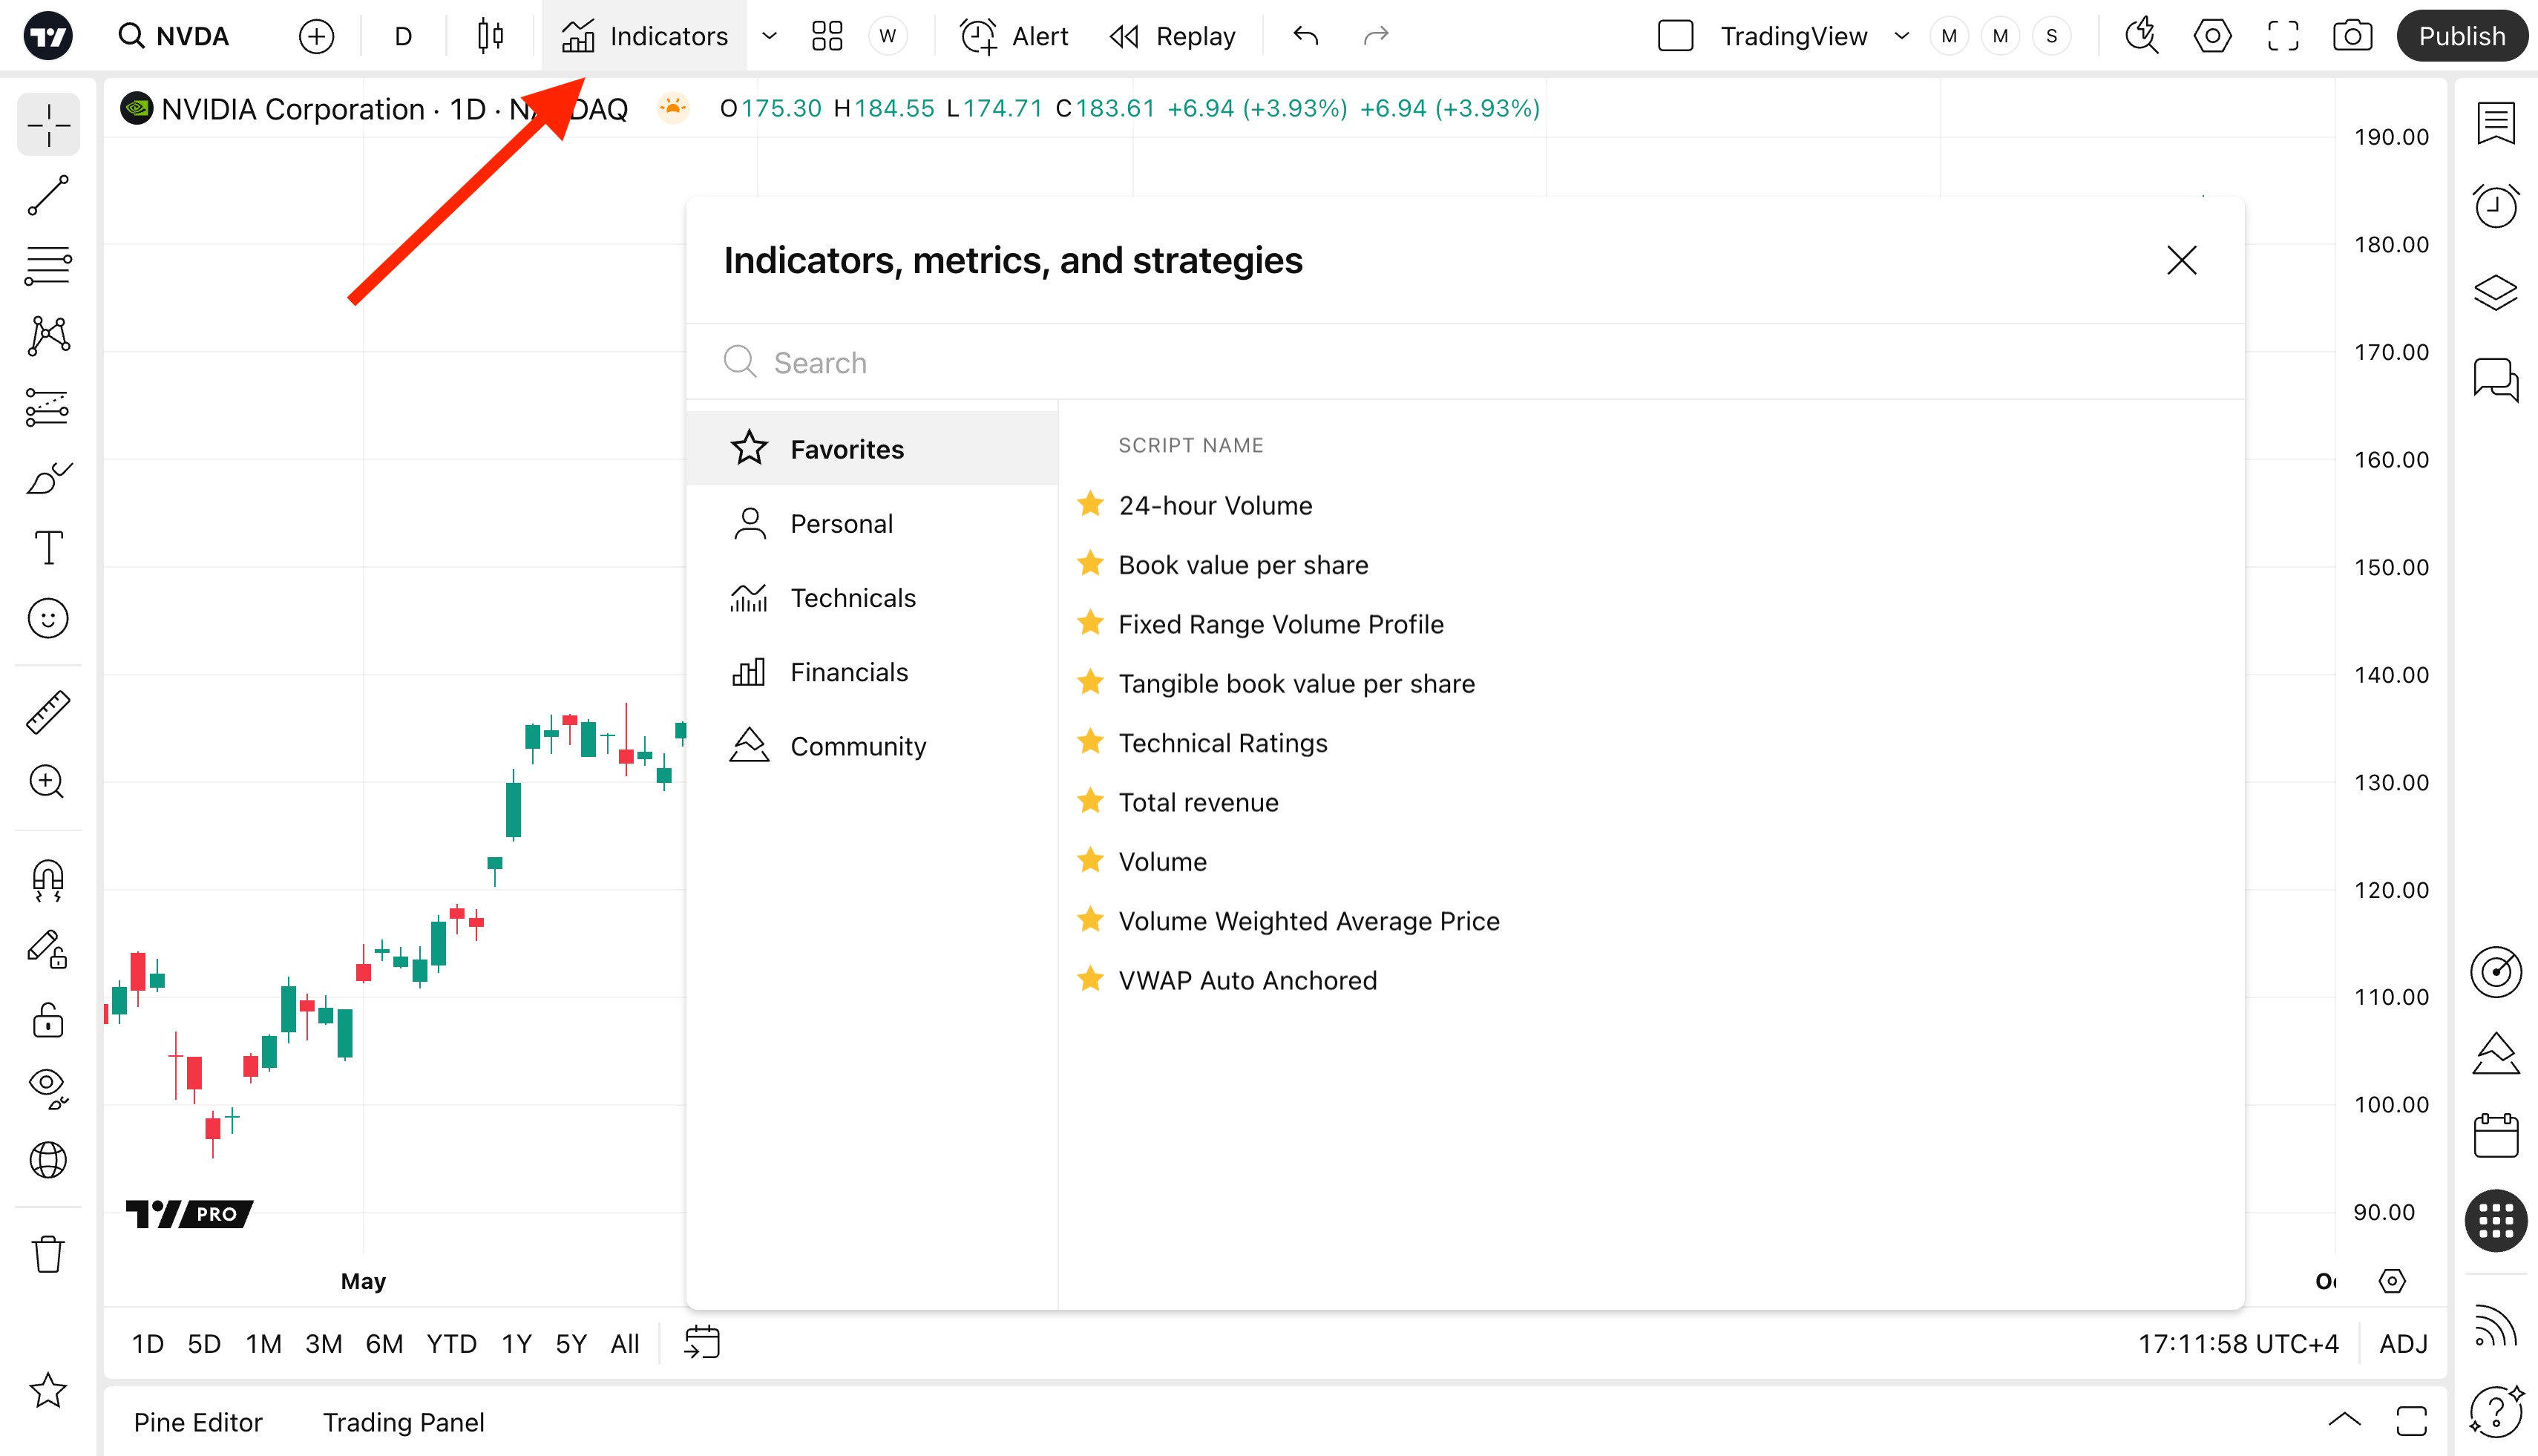The width and height of the screenshot is (2538, 1456).
Task: Click the trash remove objects icon
Action: 48,1254
